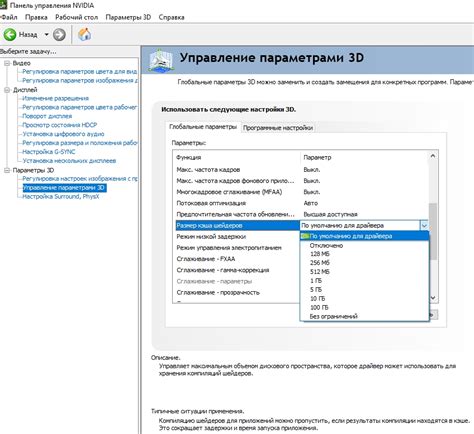
Task: Select Макс. частота кадров фонового приложения row
Action: (302, 181)
